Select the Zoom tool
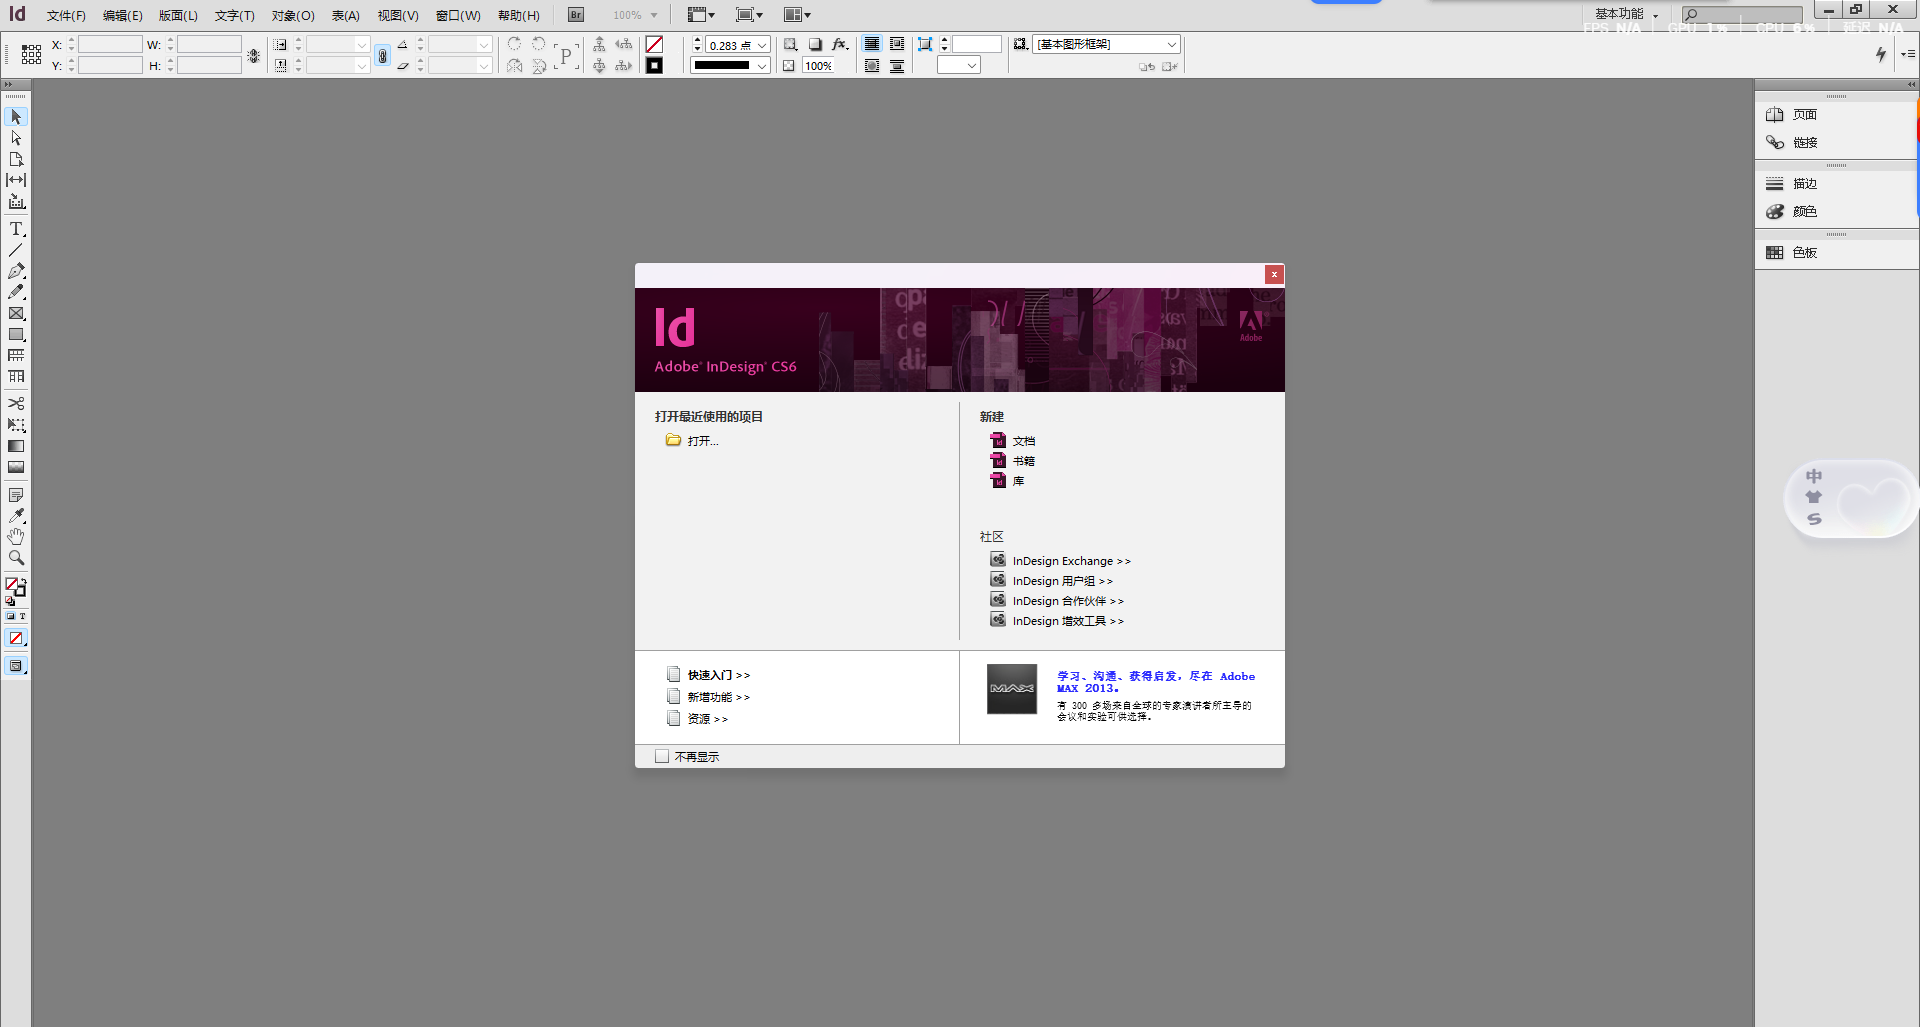Viewport: 1920px width, 1027px height. click(x=16, y=557)
